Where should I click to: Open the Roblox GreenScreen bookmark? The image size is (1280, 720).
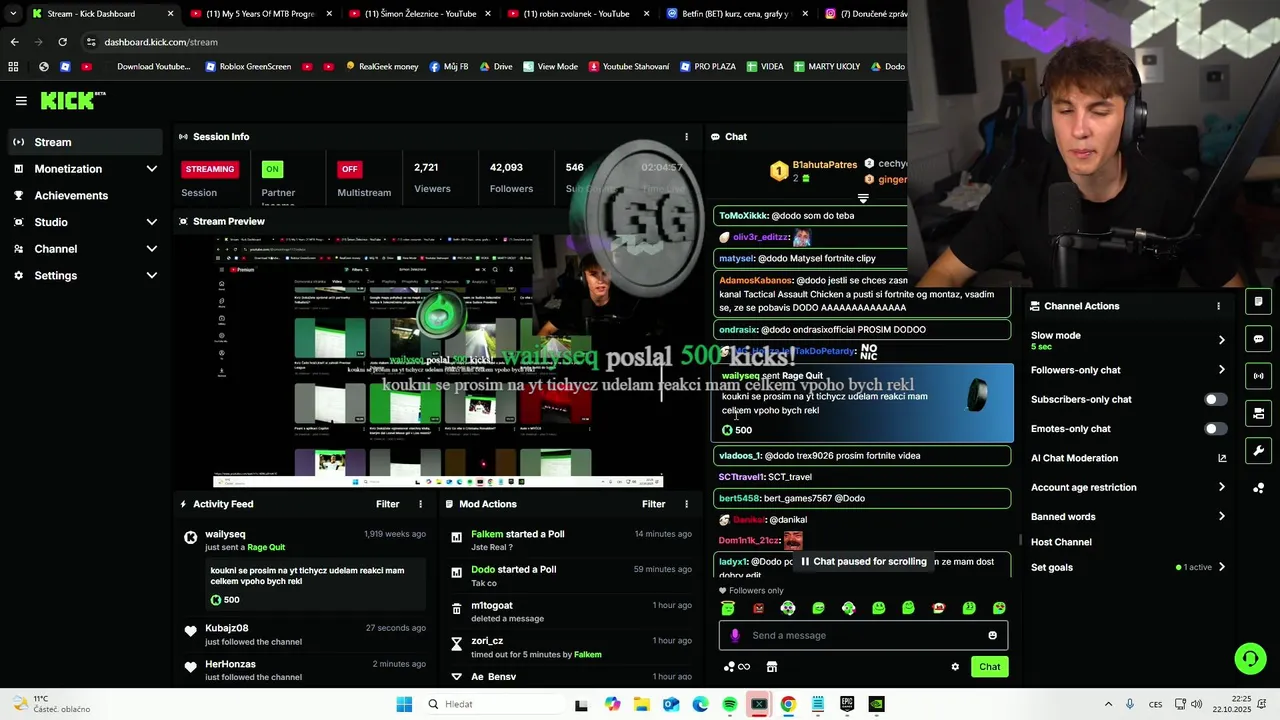(248, 67)
